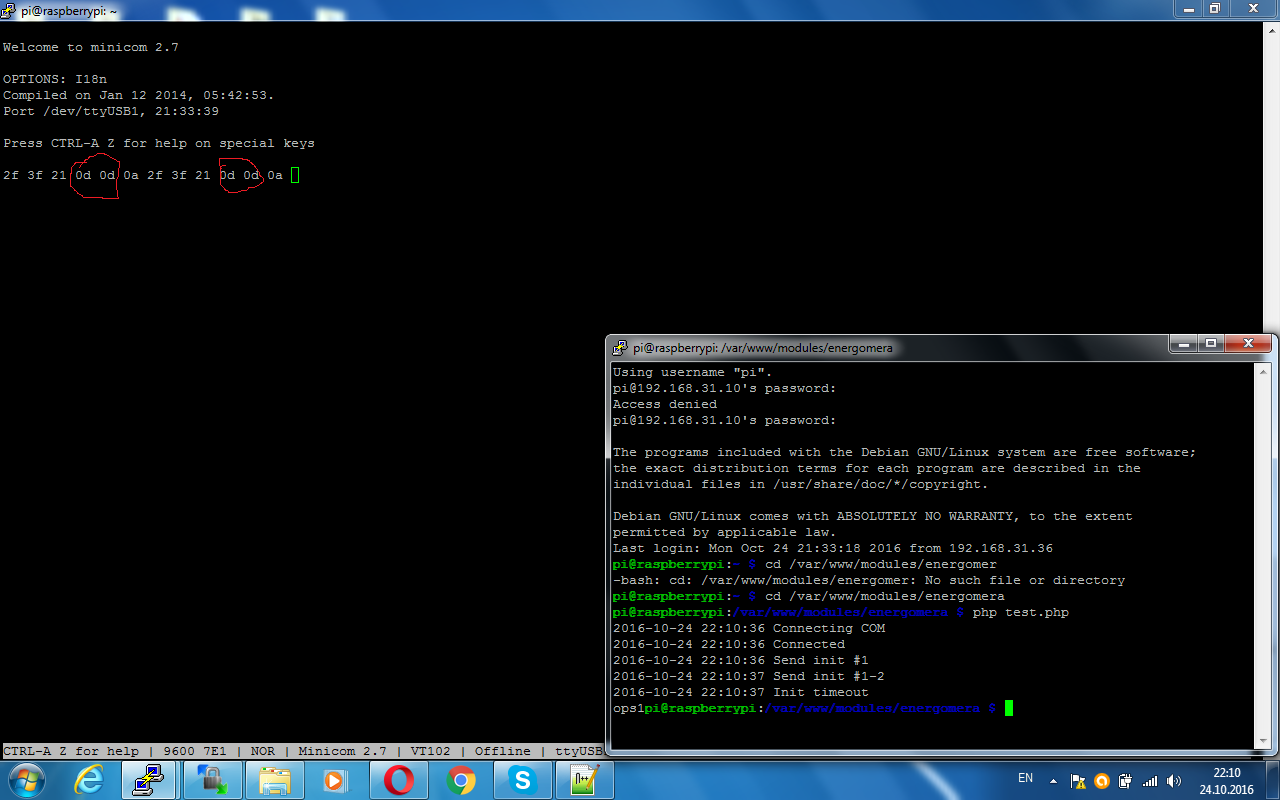Launch Internet Explorer from the taskbar

[x=89, y=779]
